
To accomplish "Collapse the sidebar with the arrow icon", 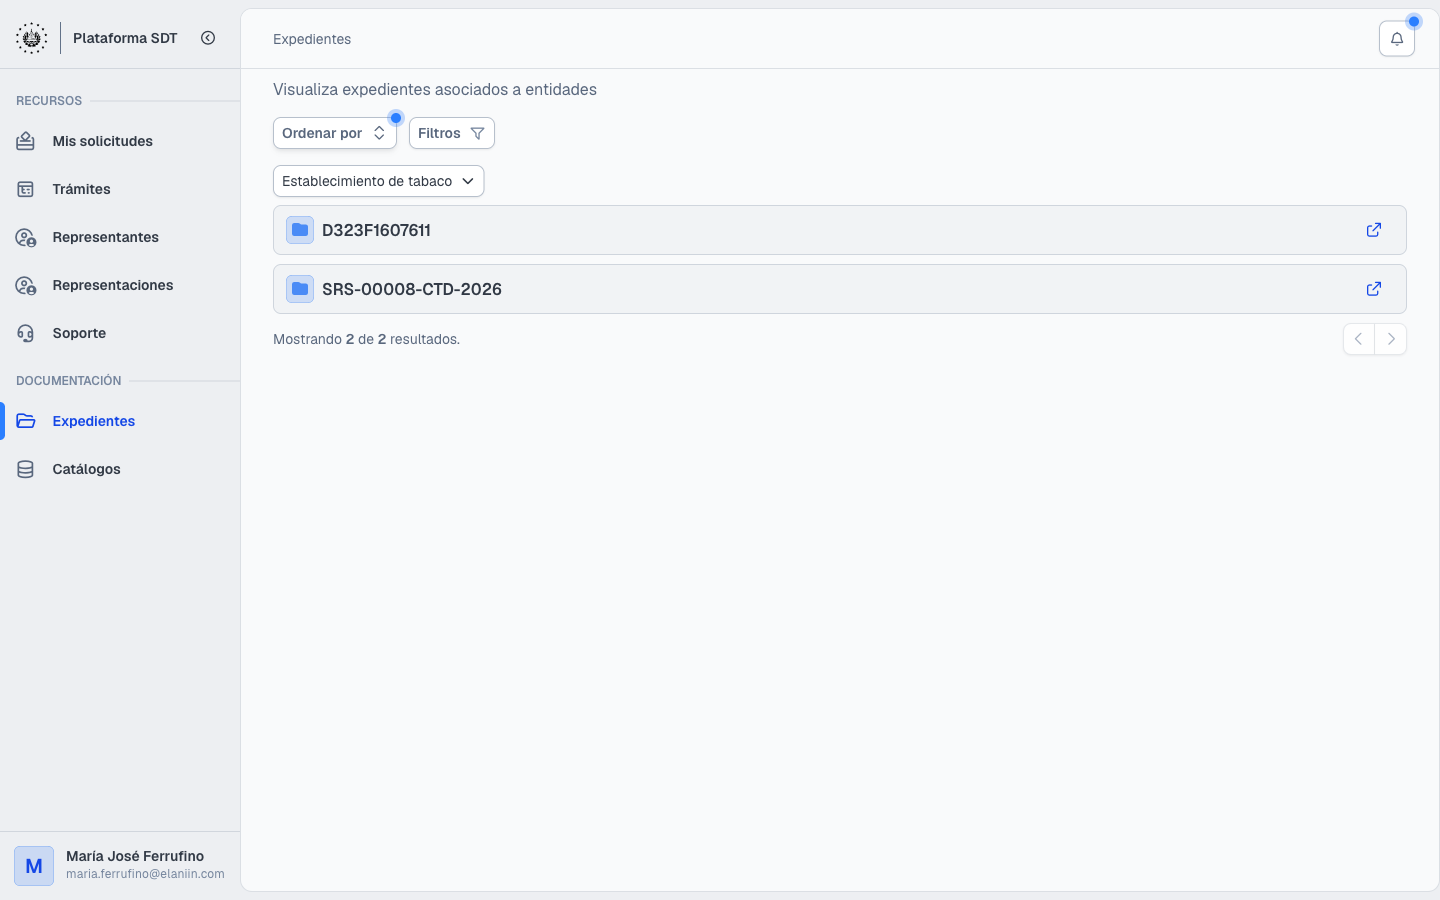I will [208, 38].
